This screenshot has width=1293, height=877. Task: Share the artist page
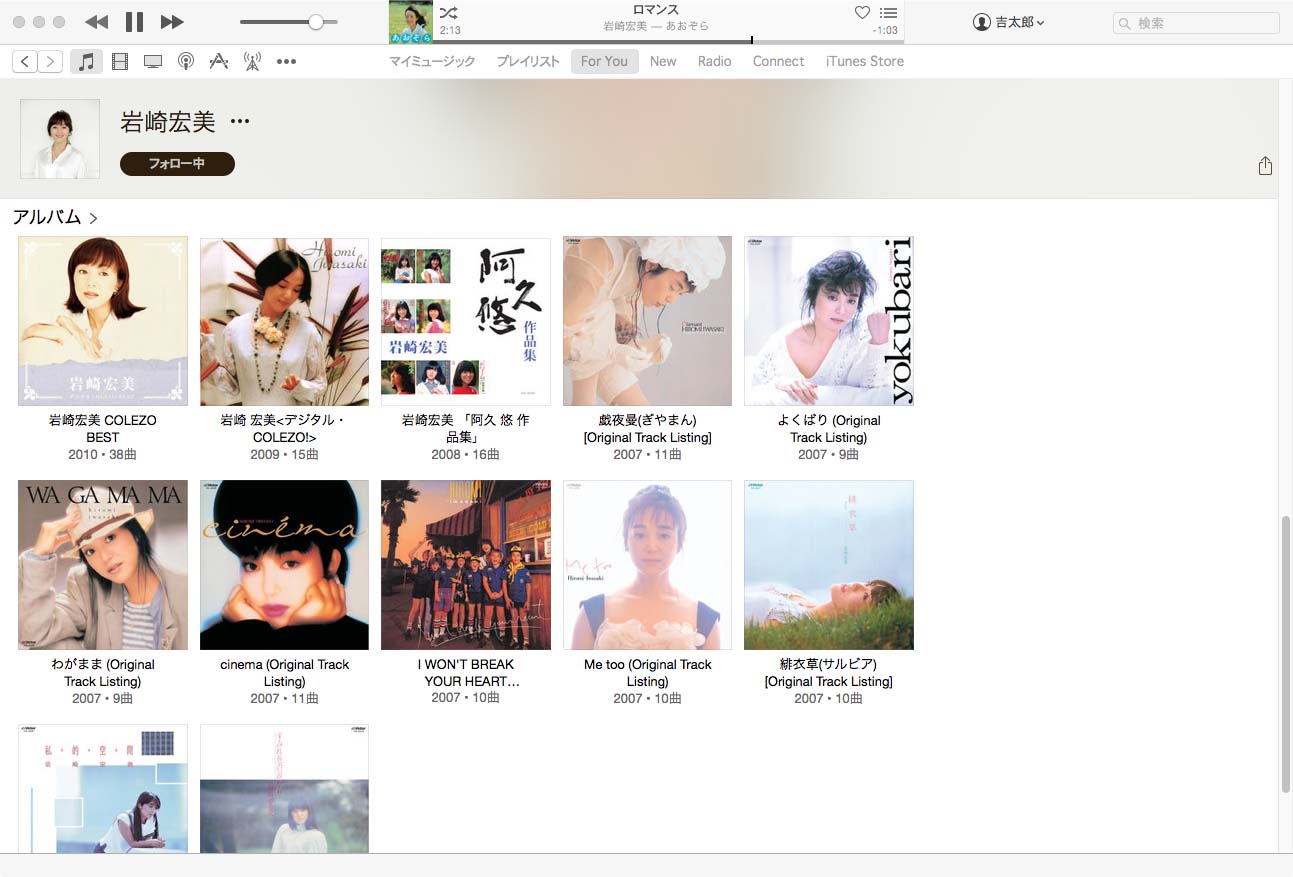1265,166
